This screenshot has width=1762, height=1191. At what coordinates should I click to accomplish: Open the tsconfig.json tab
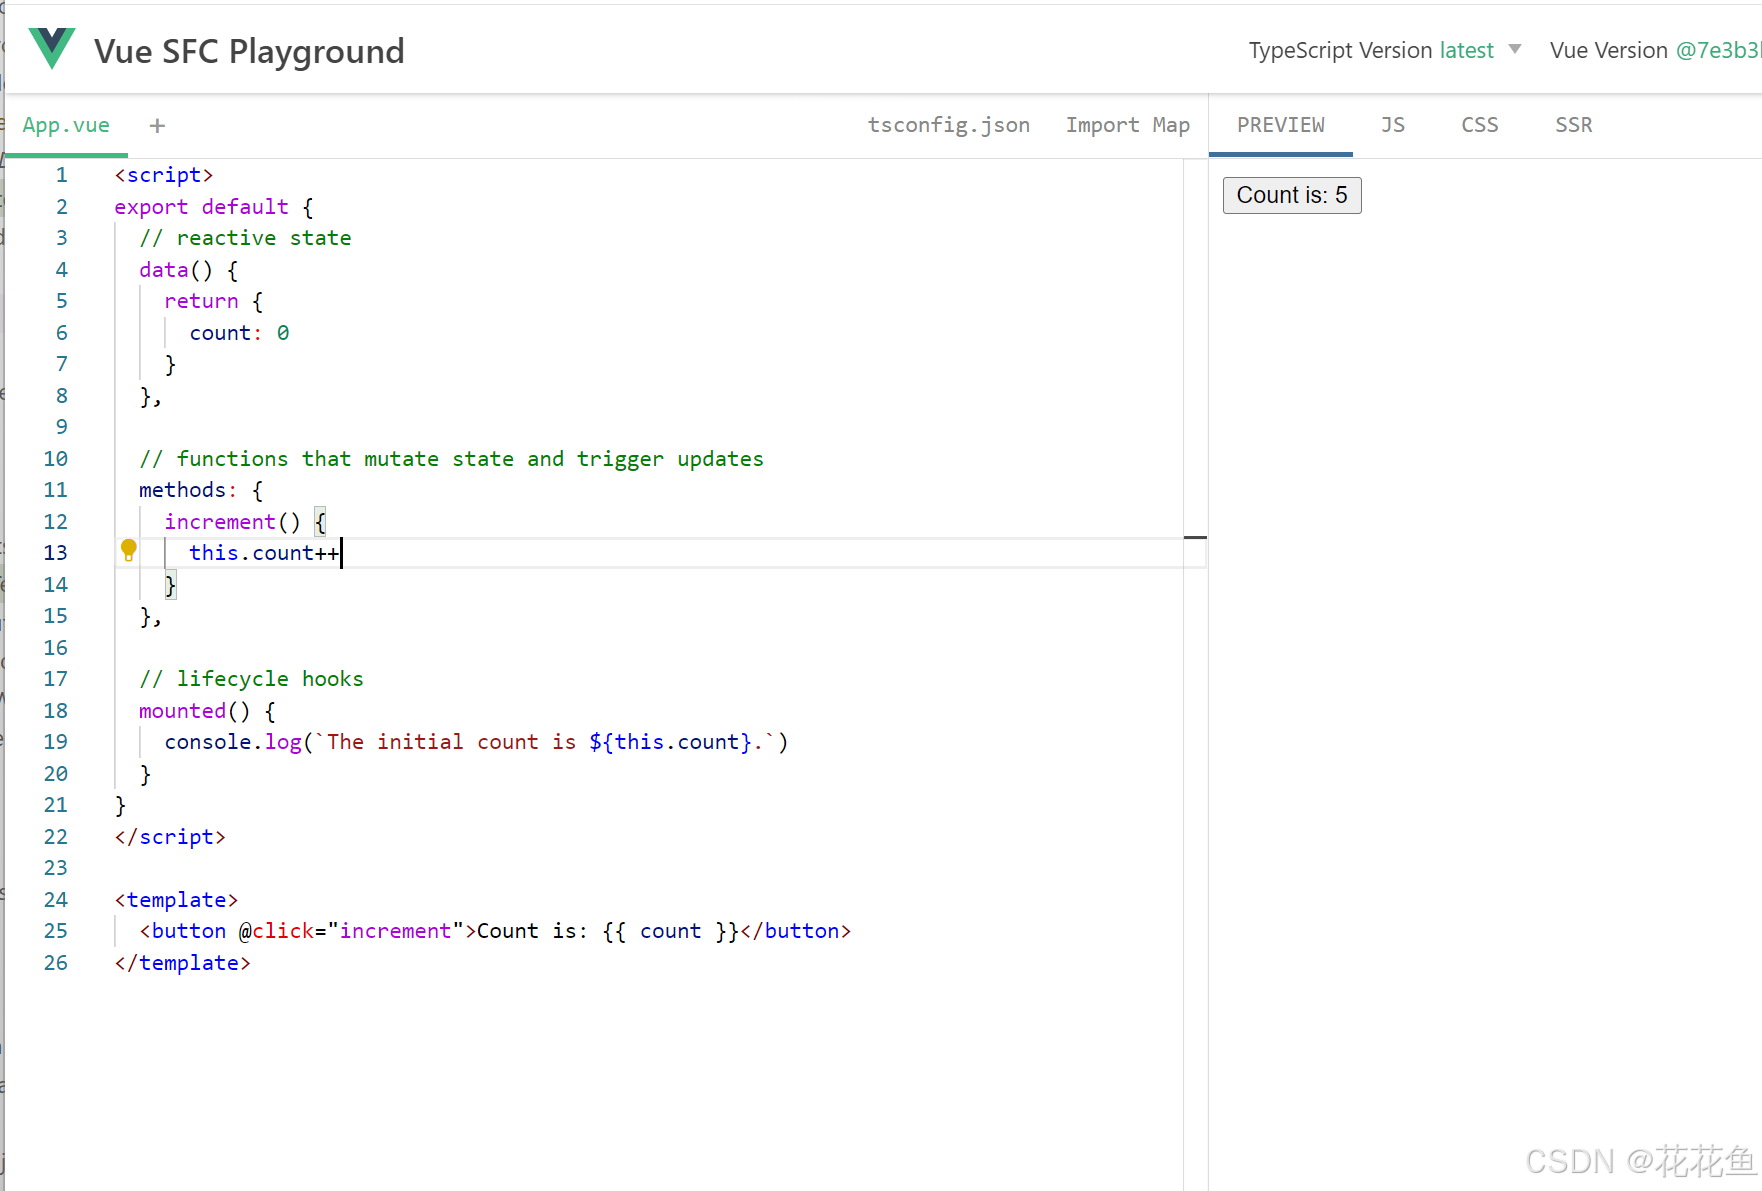pyautogui.click(x=948, y=125)
